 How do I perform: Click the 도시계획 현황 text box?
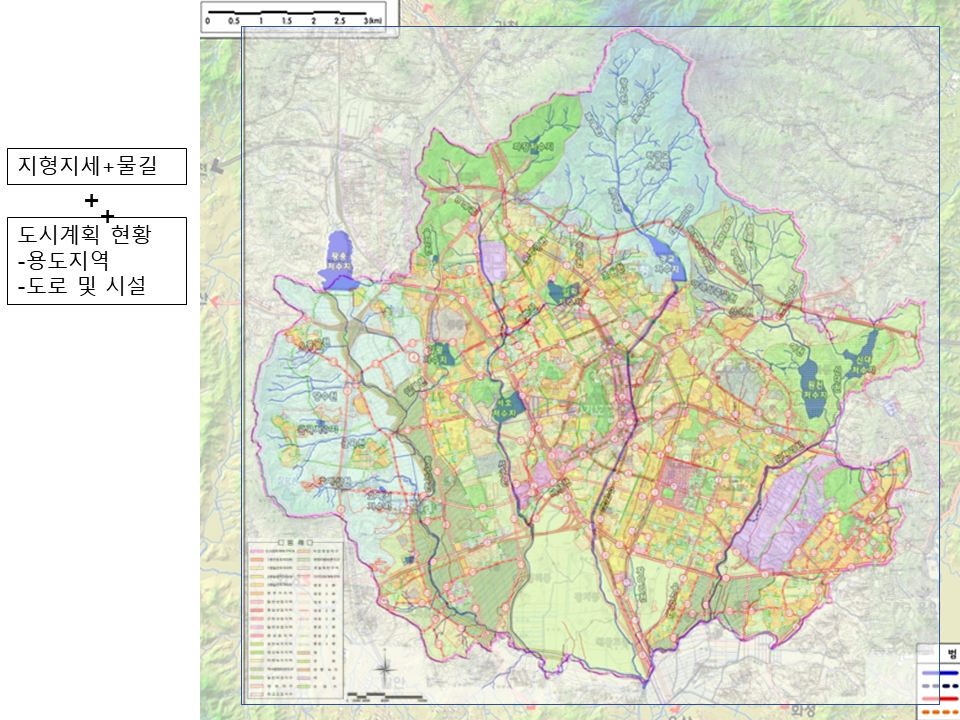point(97,261)
